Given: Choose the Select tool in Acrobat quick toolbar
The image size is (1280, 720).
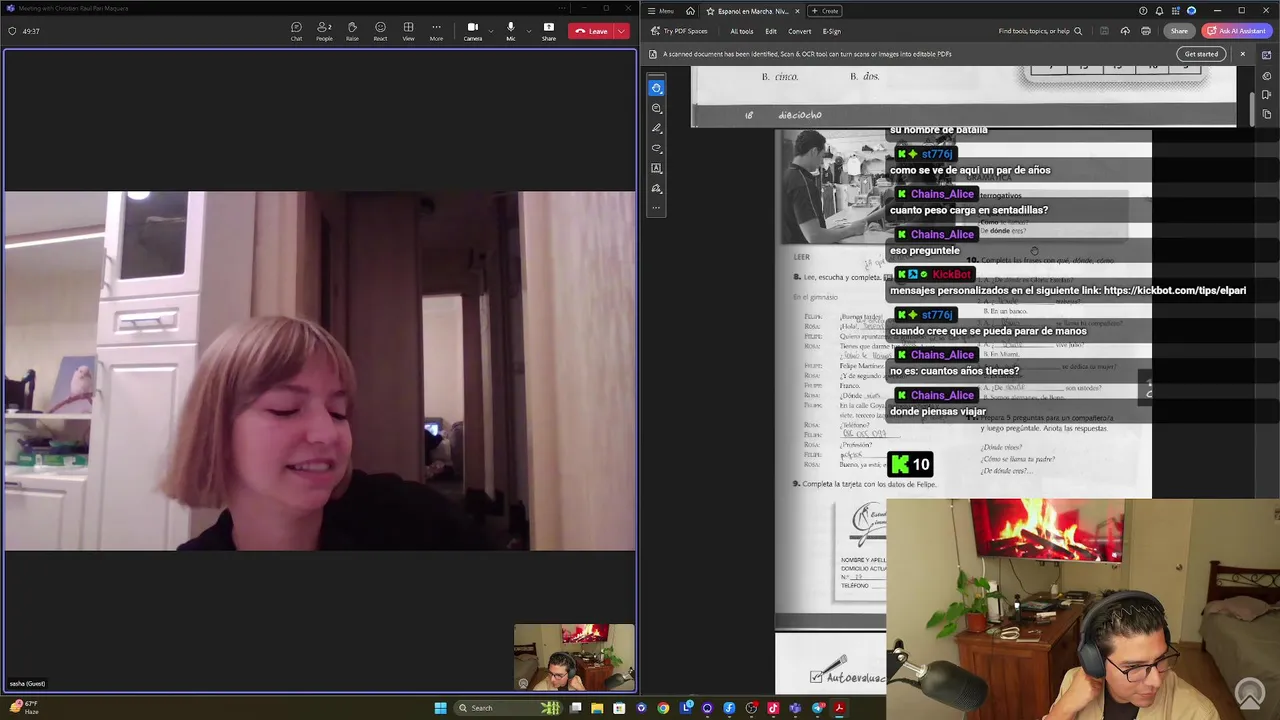Looking at the screenshot, I should pos(656,88).
